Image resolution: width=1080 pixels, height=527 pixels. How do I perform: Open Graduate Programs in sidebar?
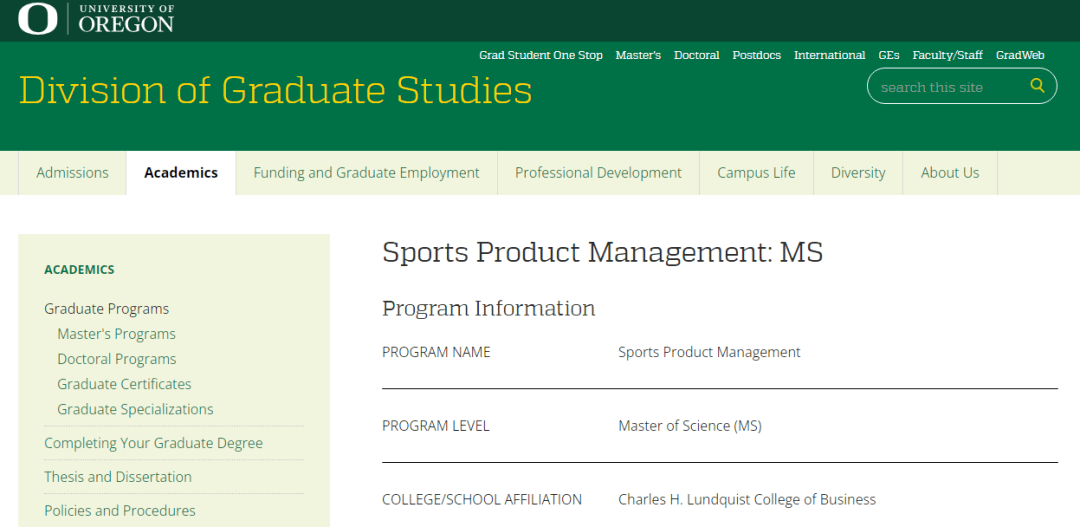click(107, 309)
